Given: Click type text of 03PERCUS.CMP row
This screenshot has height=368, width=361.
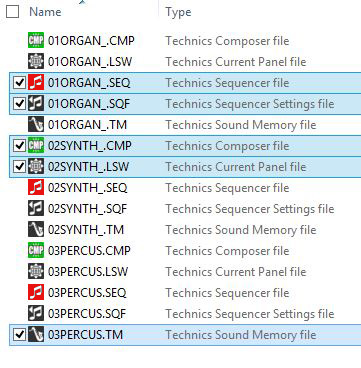Looking at the screenshot, I should [227, 251].
